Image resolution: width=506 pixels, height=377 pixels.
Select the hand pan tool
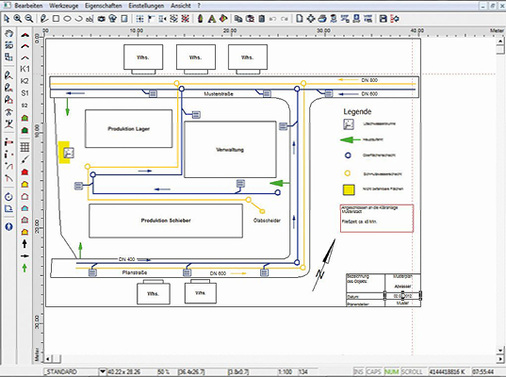[9, 33]
